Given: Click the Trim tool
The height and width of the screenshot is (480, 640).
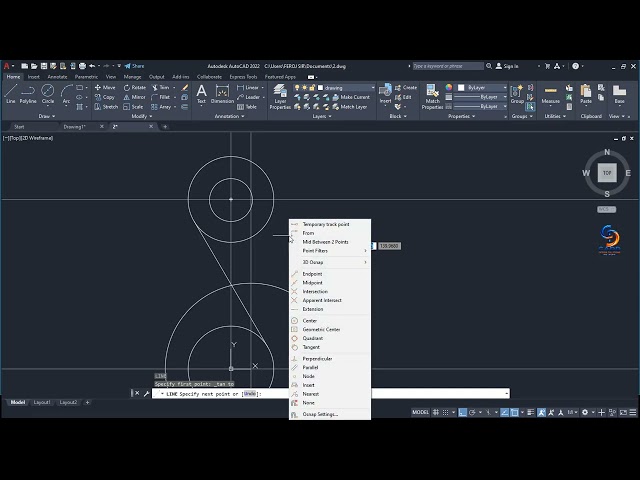Looking at the screenshot, I should (x=161, y=87).
